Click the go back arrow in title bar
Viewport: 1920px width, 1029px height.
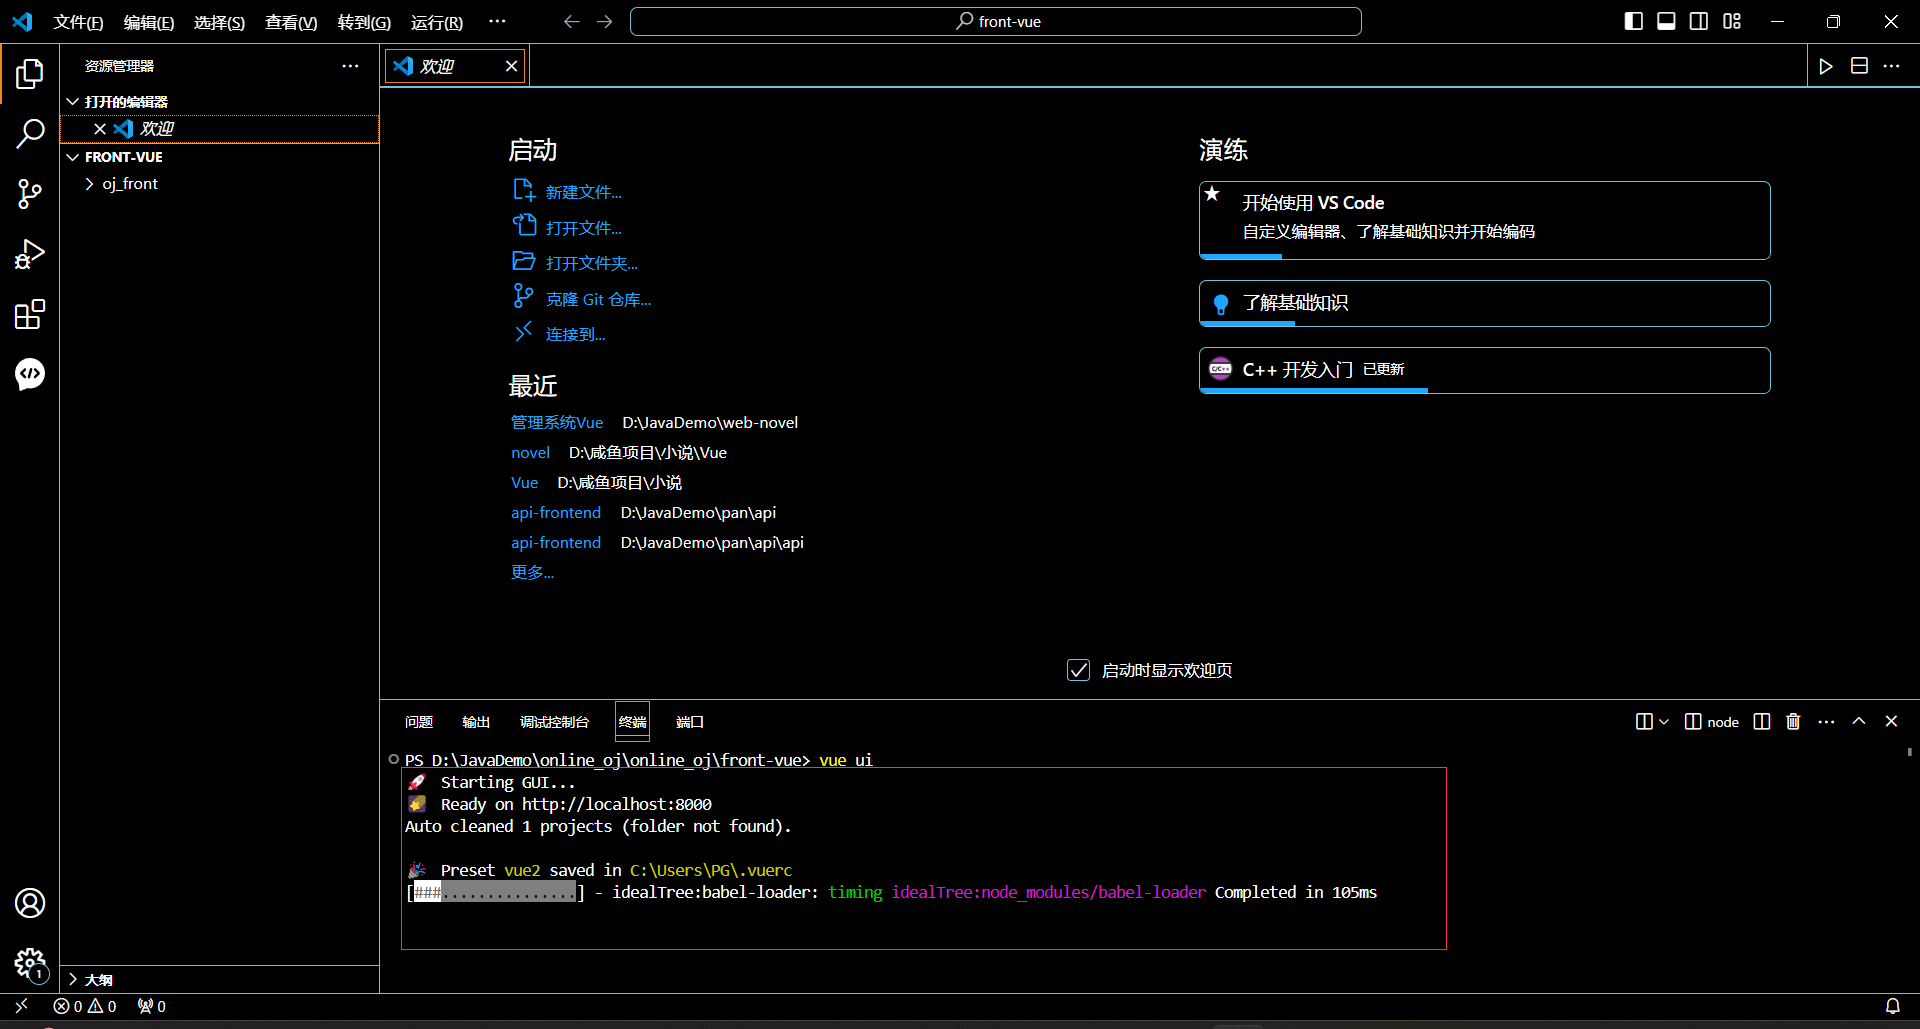571,21
